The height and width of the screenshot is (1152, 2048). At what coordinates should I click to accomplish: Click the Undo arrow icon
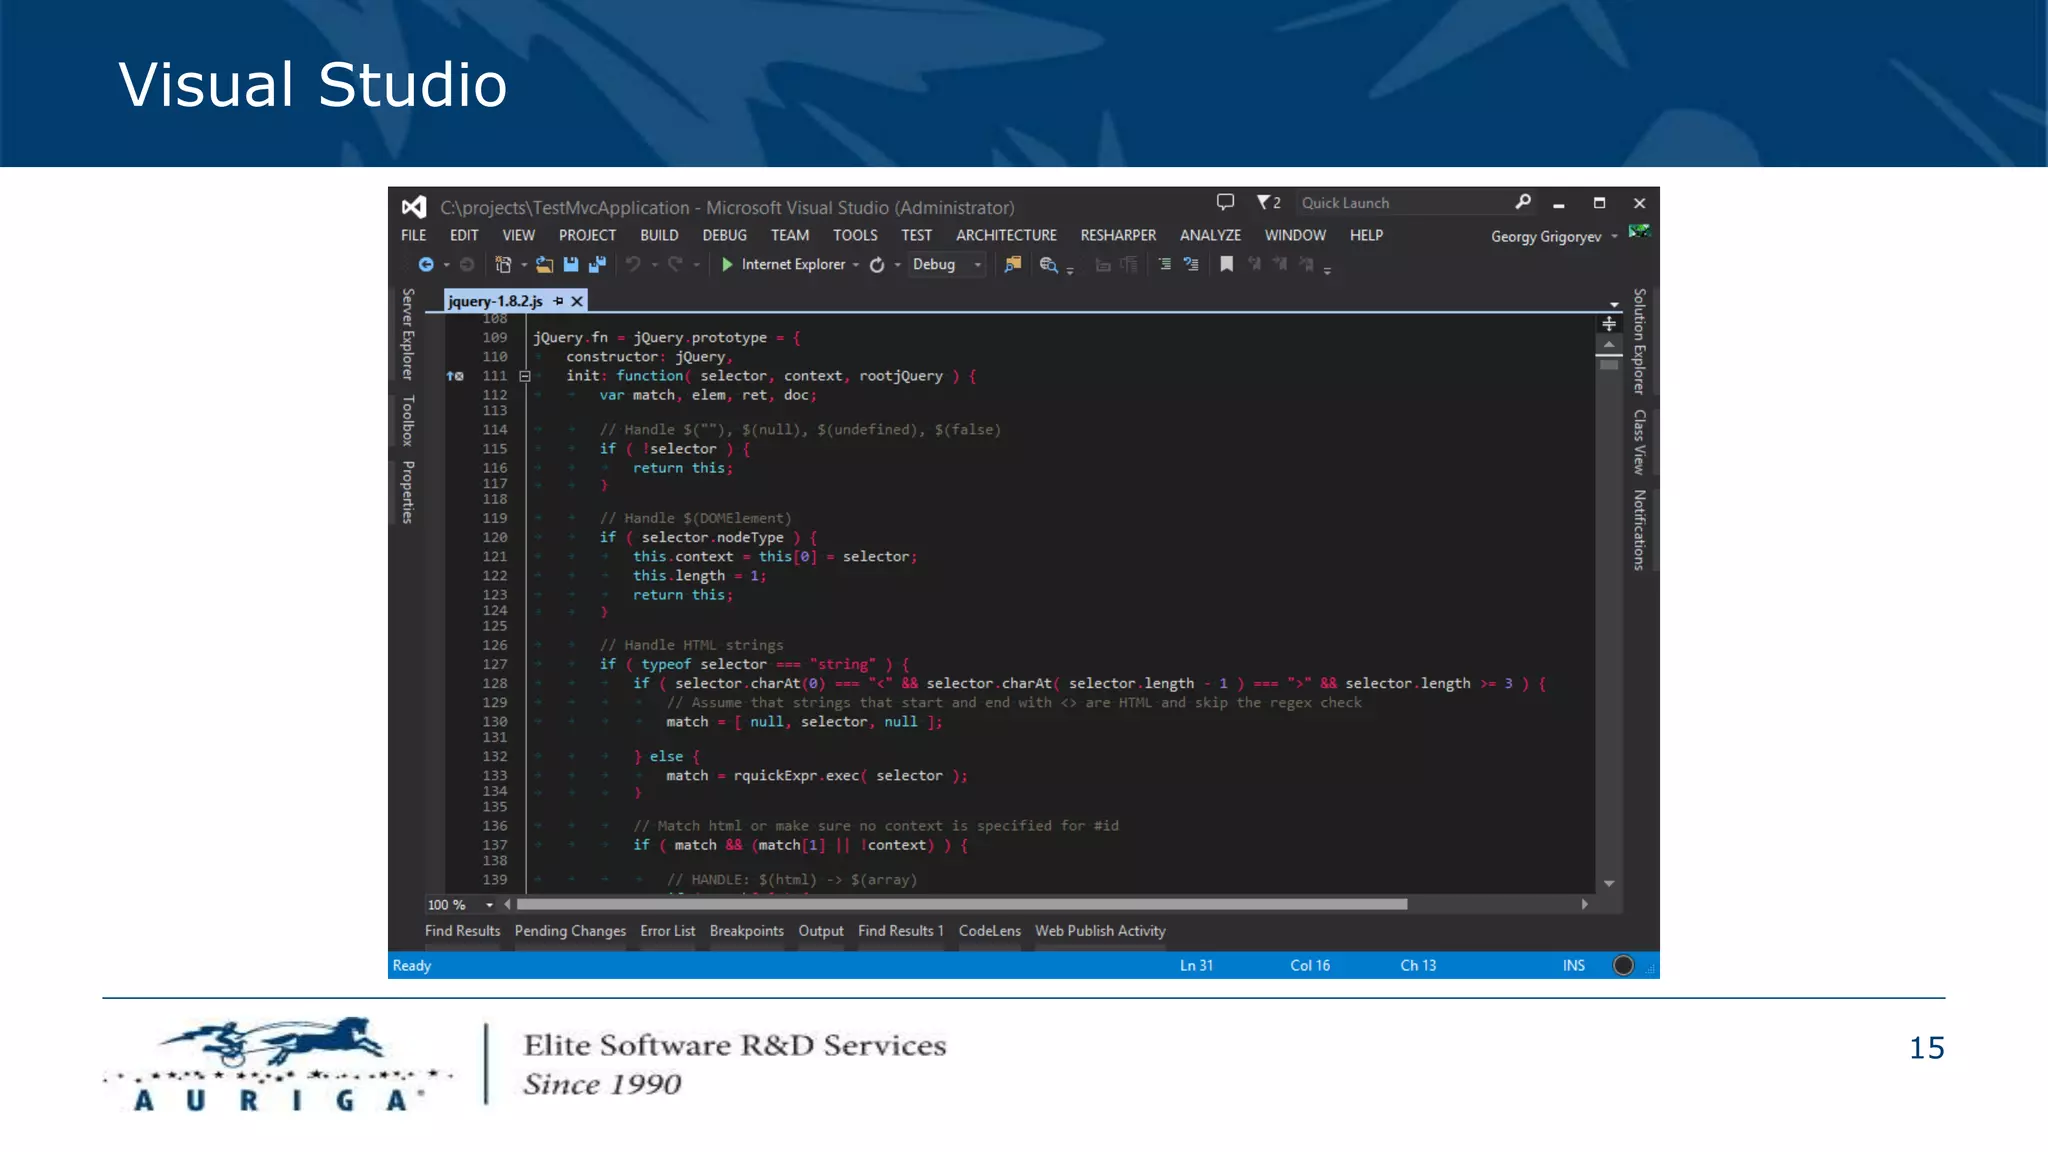click(x=633, y=265)
